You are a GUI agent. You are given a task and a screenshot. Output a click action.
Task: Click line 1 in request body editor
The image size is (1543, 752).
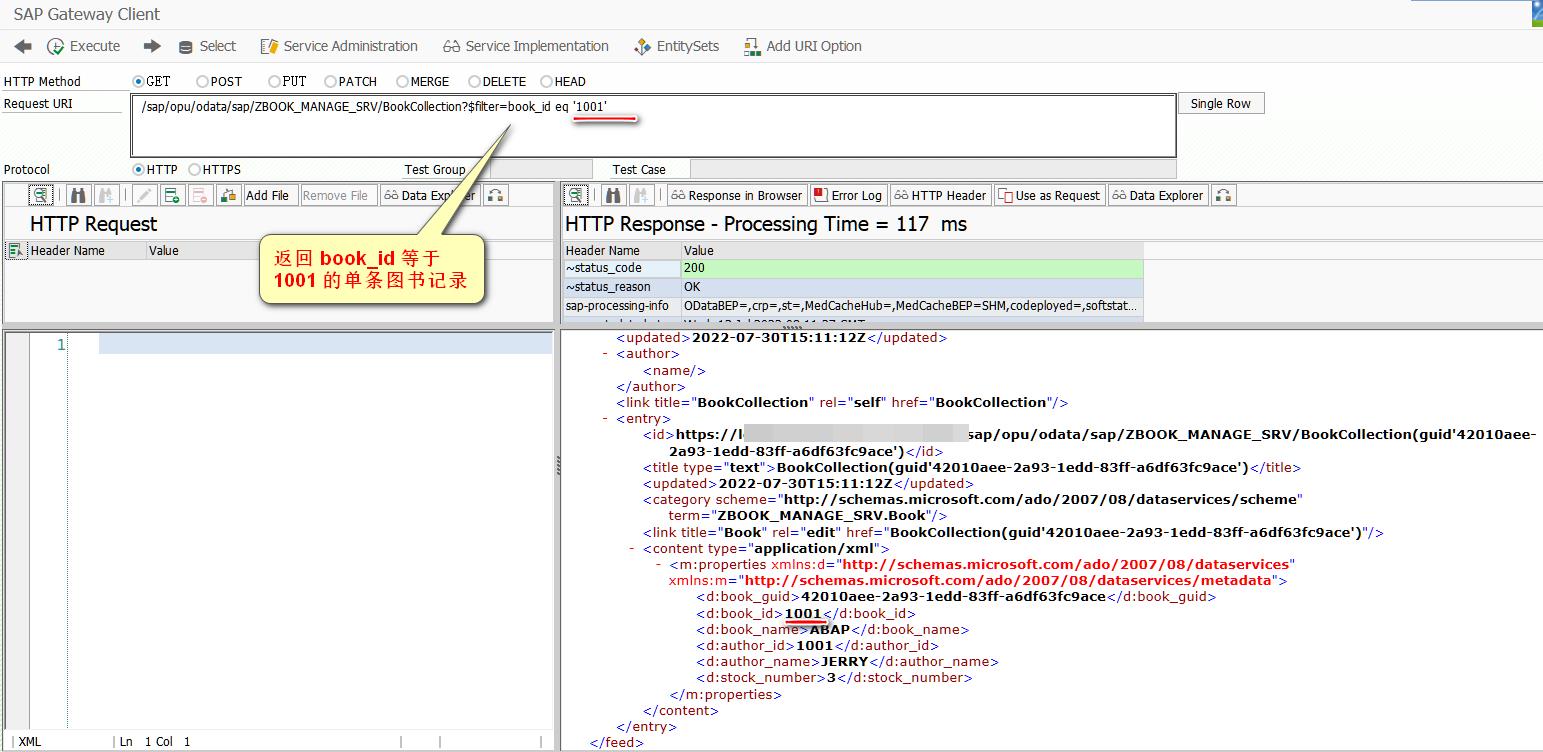tap(325, 344)
